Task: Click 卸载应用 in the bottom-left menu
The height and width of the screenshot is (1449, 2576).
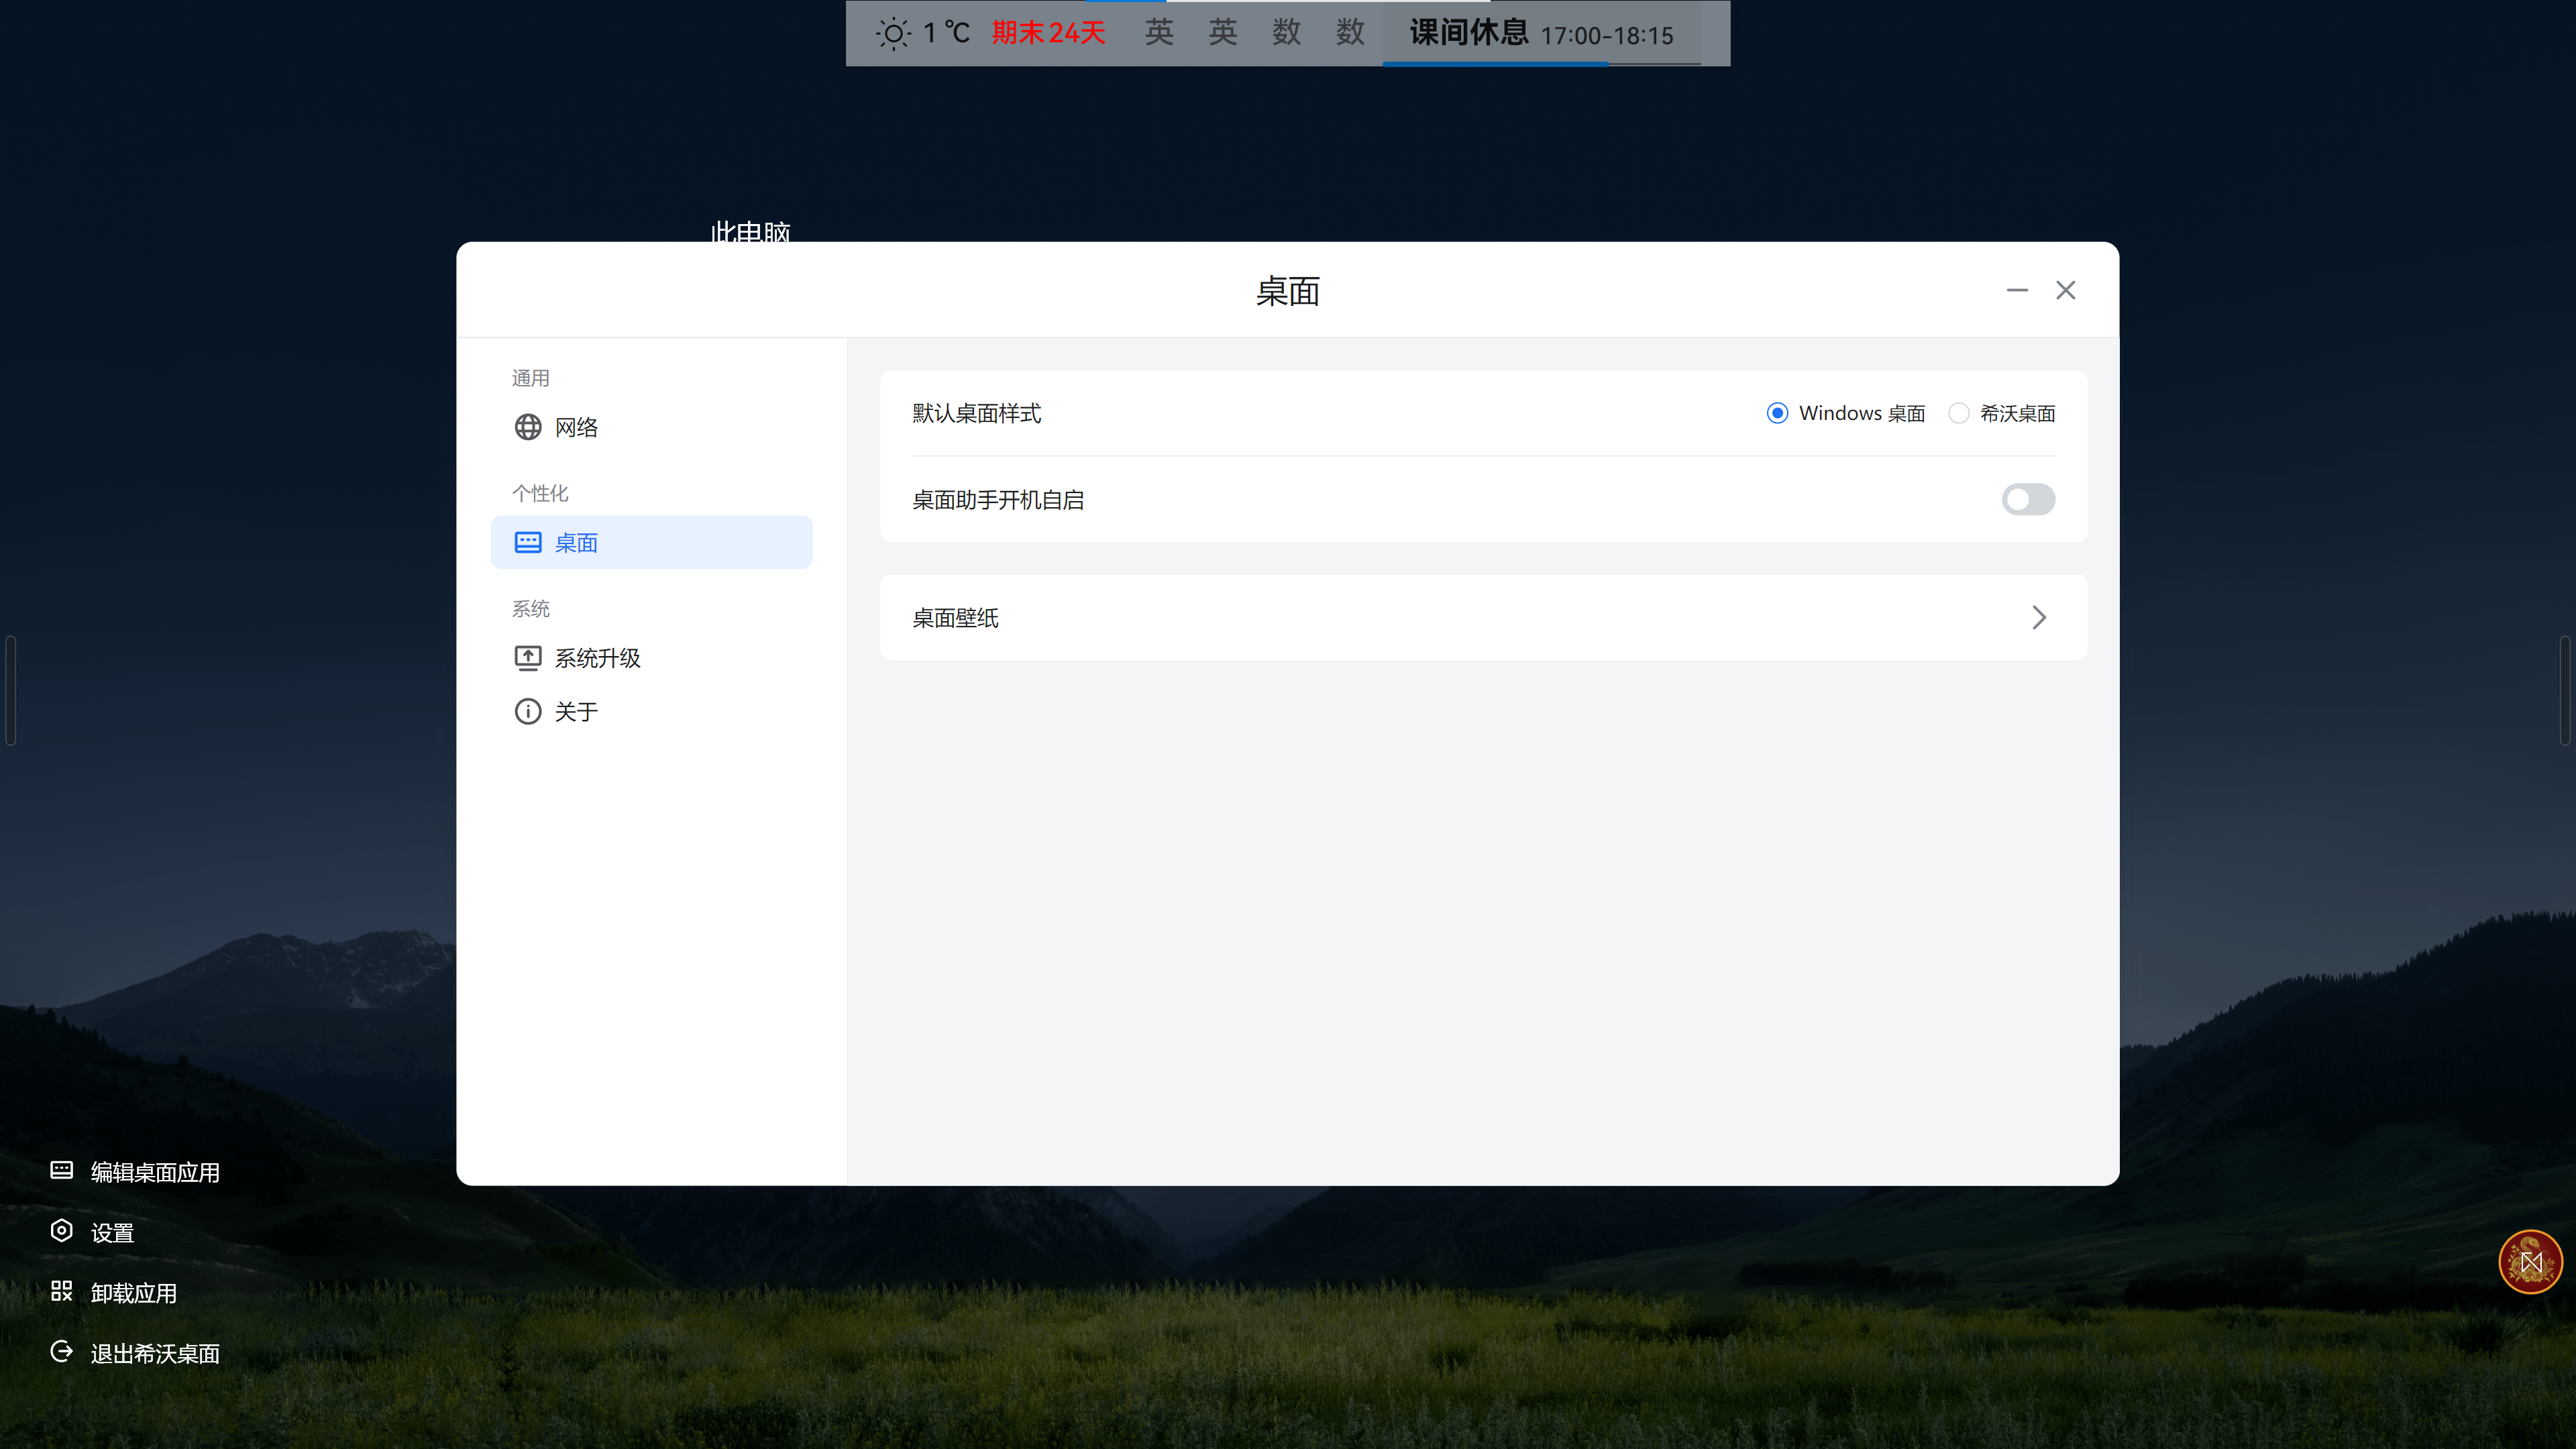Action: pos(134,1293)
